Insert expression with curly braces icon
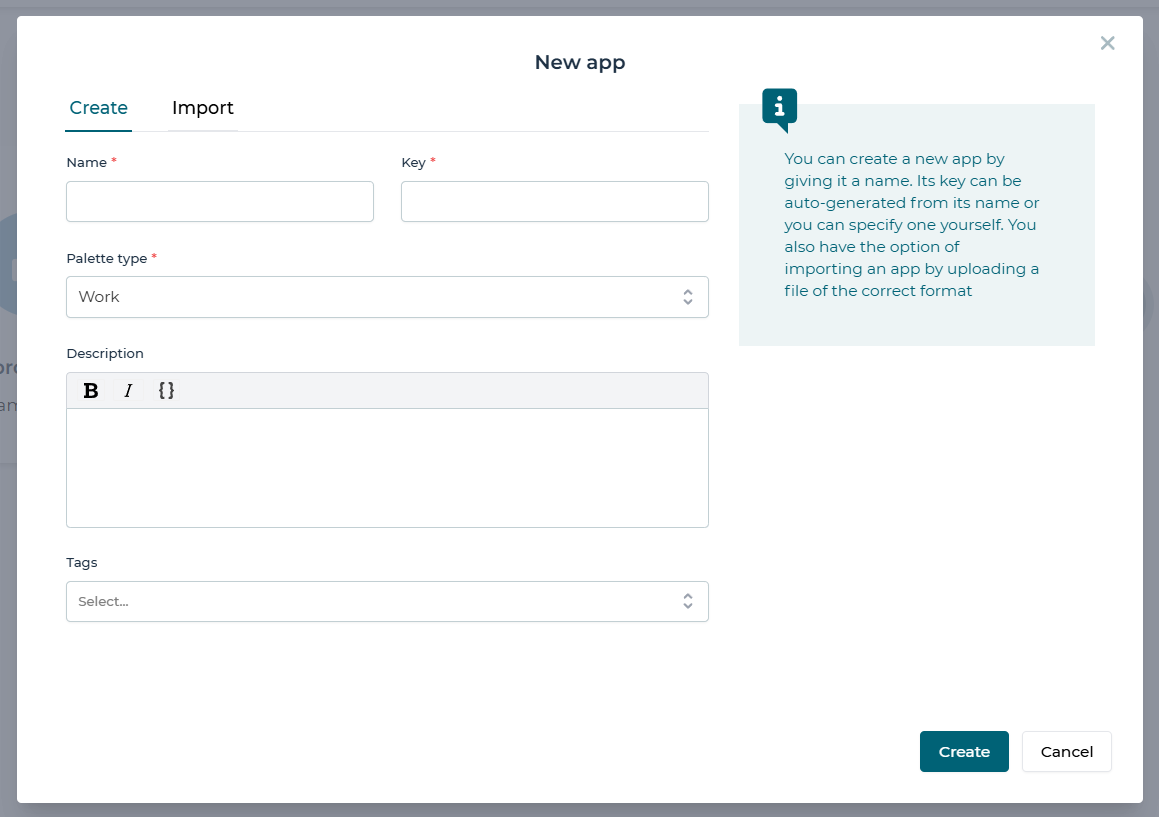 pyautogui.click(x=166, y=391)
